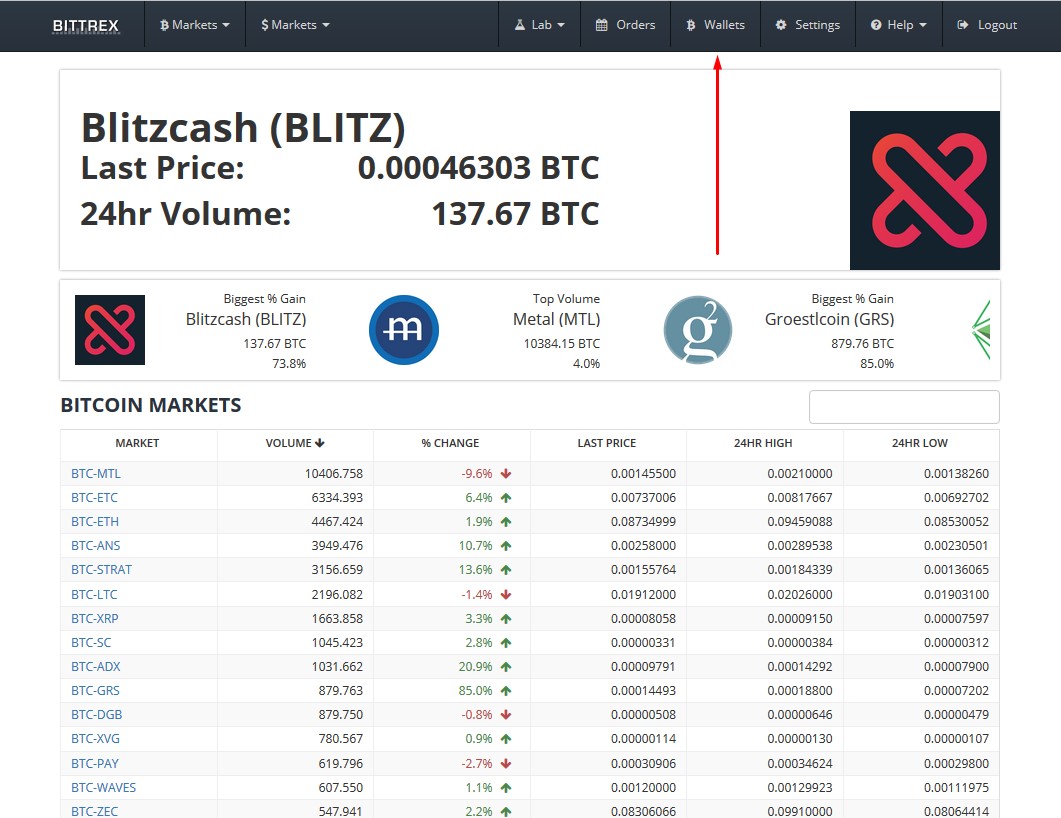Open the BTC-XVG market link
1061x818 pixels.
click(95, 739)
